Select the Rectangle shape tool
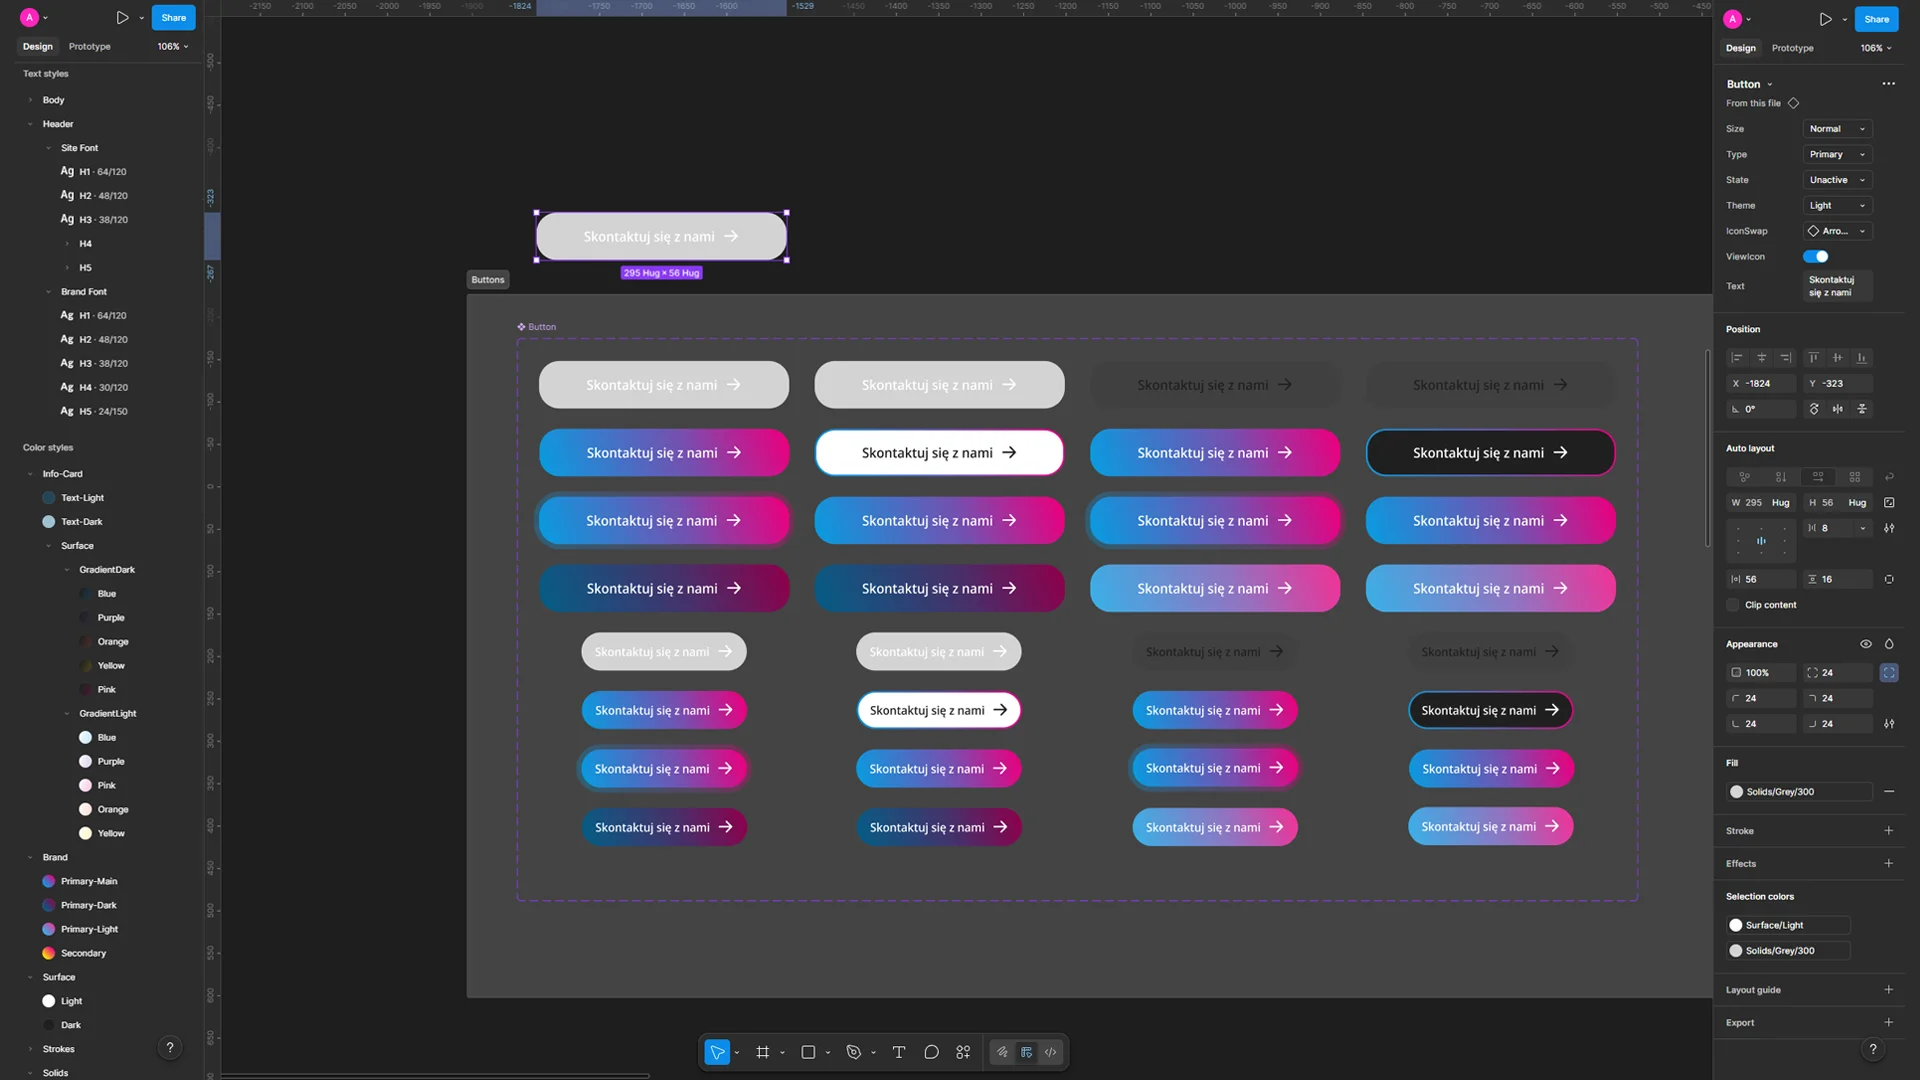 point(808,1052)
